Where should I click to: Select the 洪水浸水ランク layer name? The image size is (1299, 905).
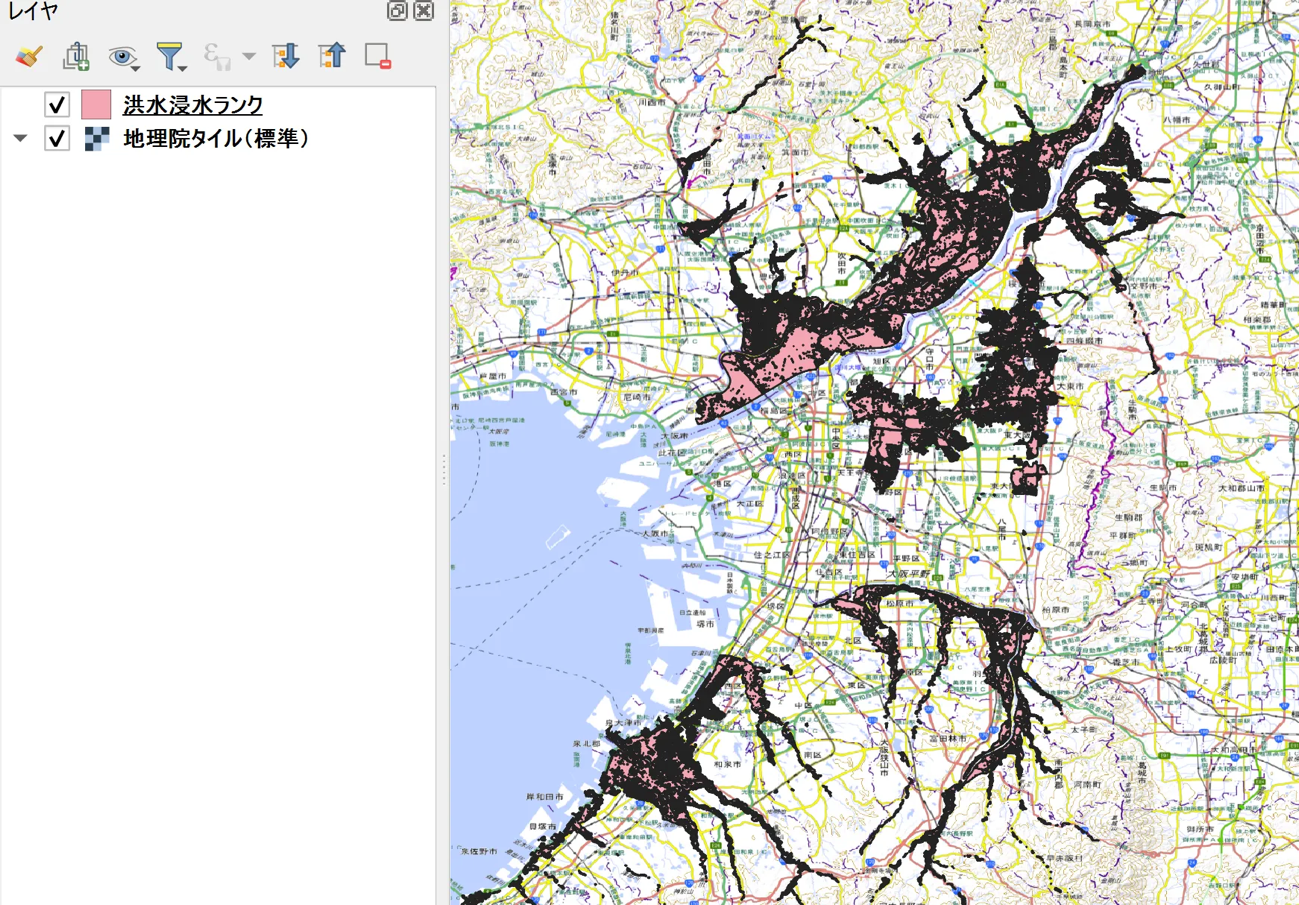tap(193, 105)
